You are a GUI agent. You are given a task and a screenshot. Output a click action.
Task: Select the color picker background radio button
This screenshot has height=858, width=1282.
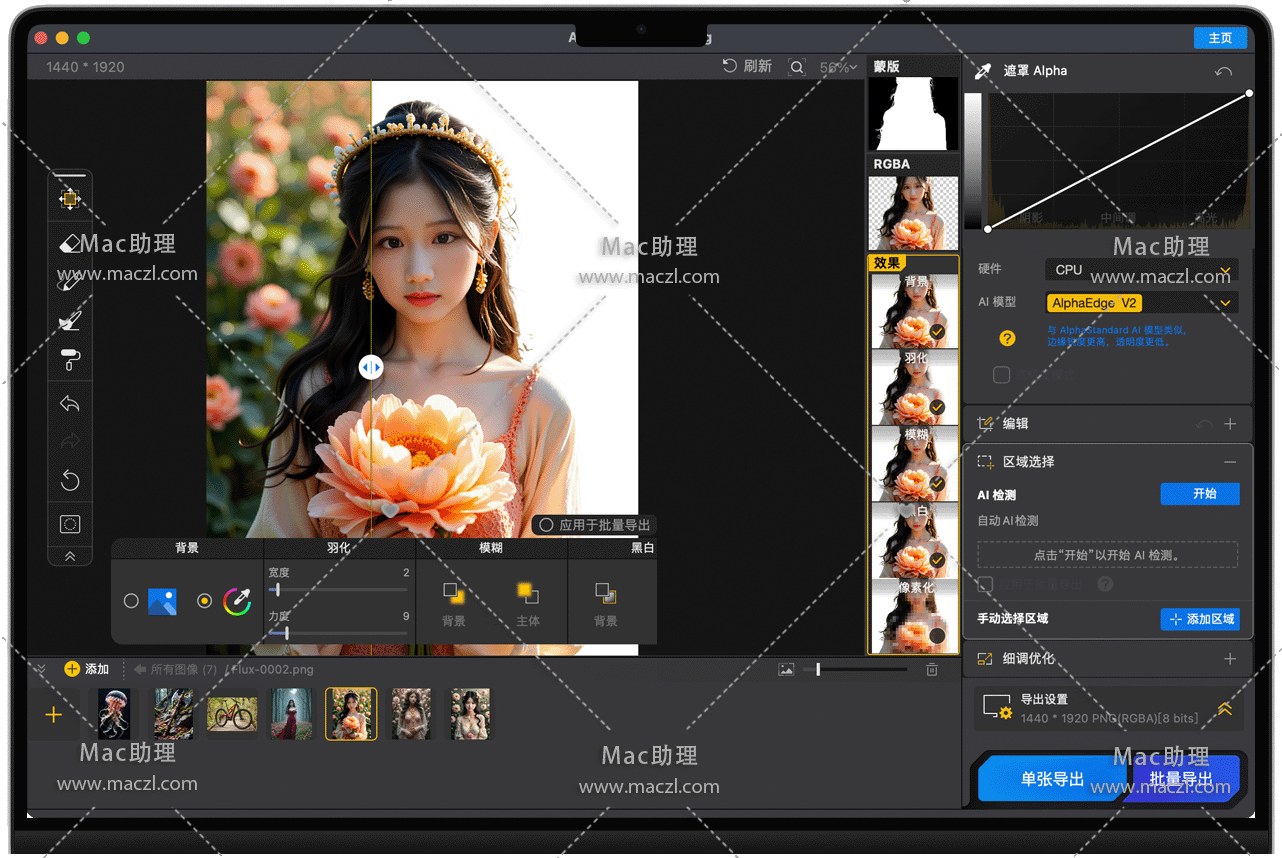click(x=204, y=601)
